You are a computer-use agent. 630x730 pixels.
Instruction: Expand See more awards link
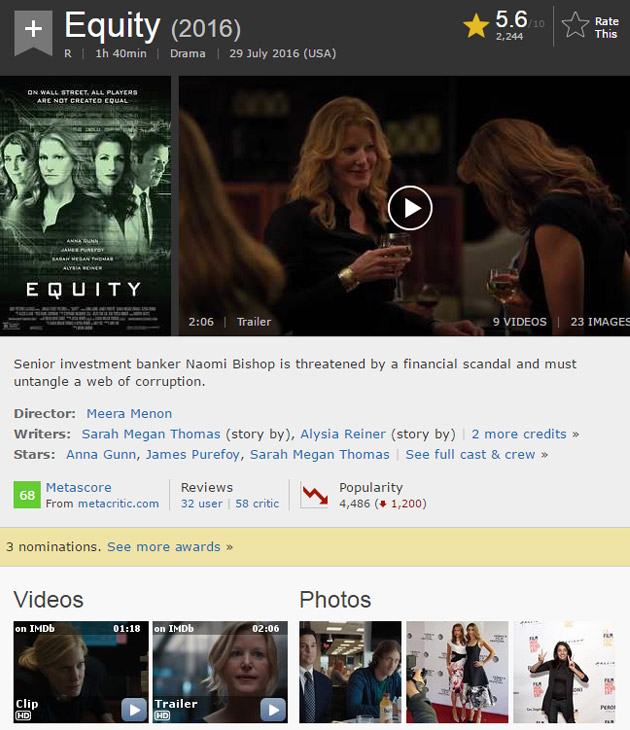(170, 547)
